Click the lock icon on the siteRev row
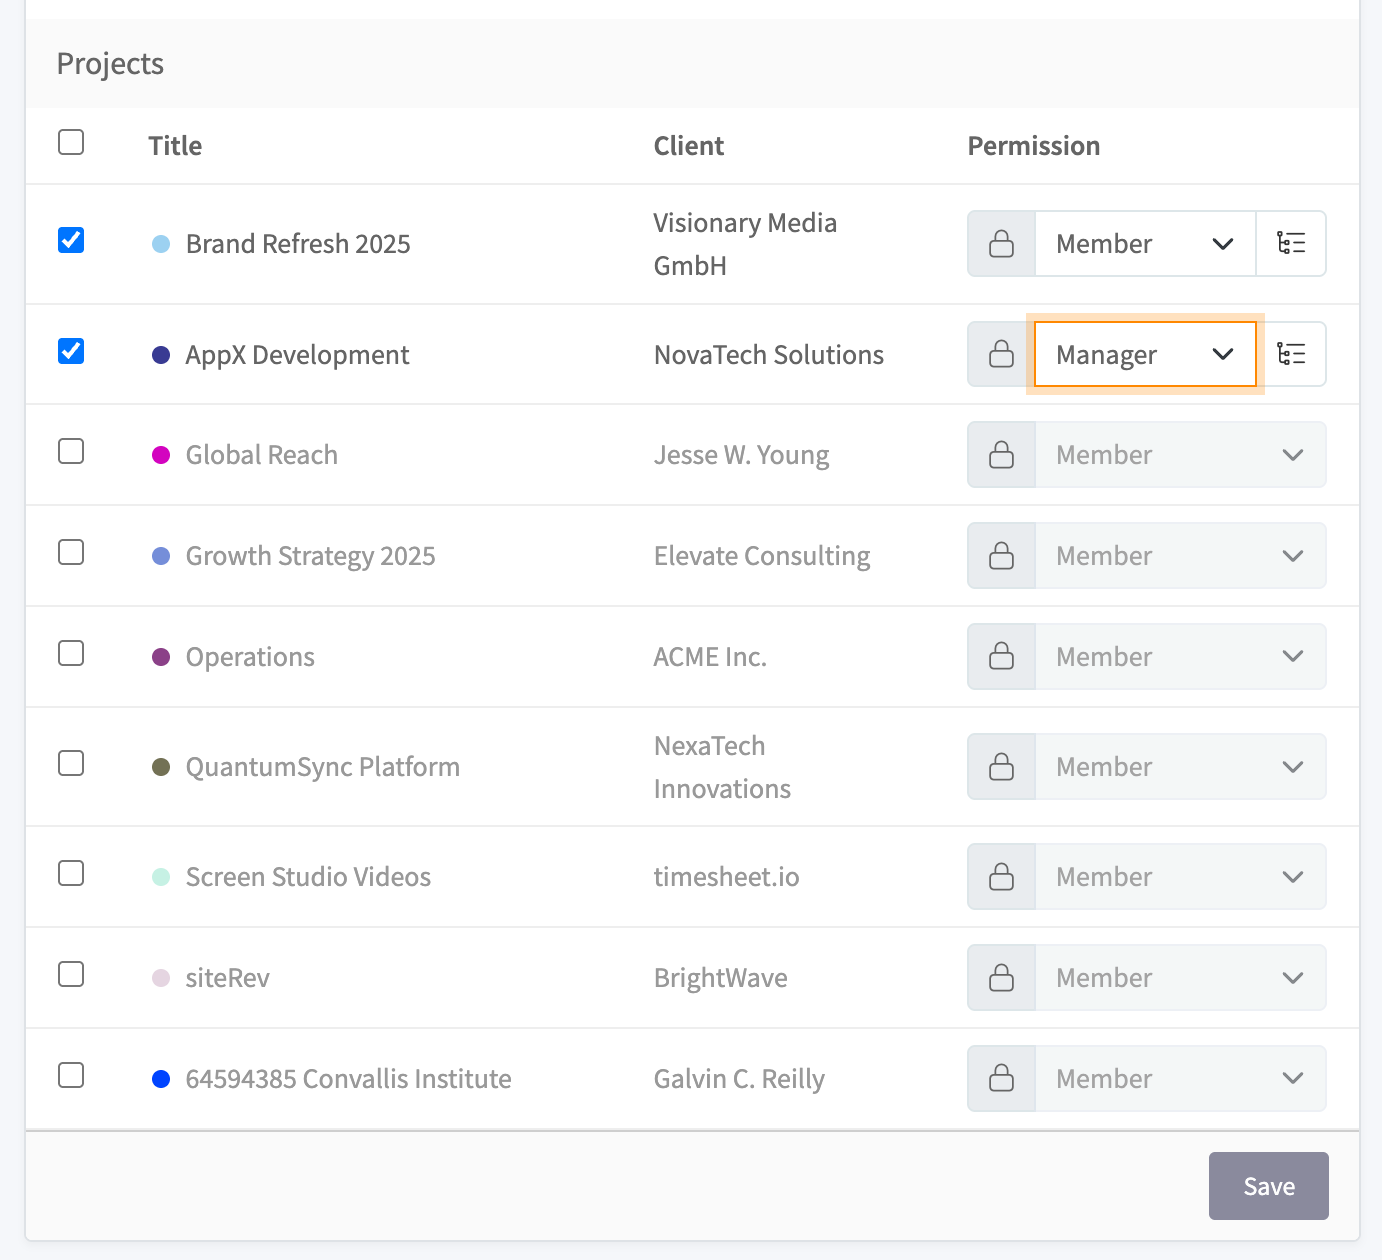 [x=1000, y=977]
